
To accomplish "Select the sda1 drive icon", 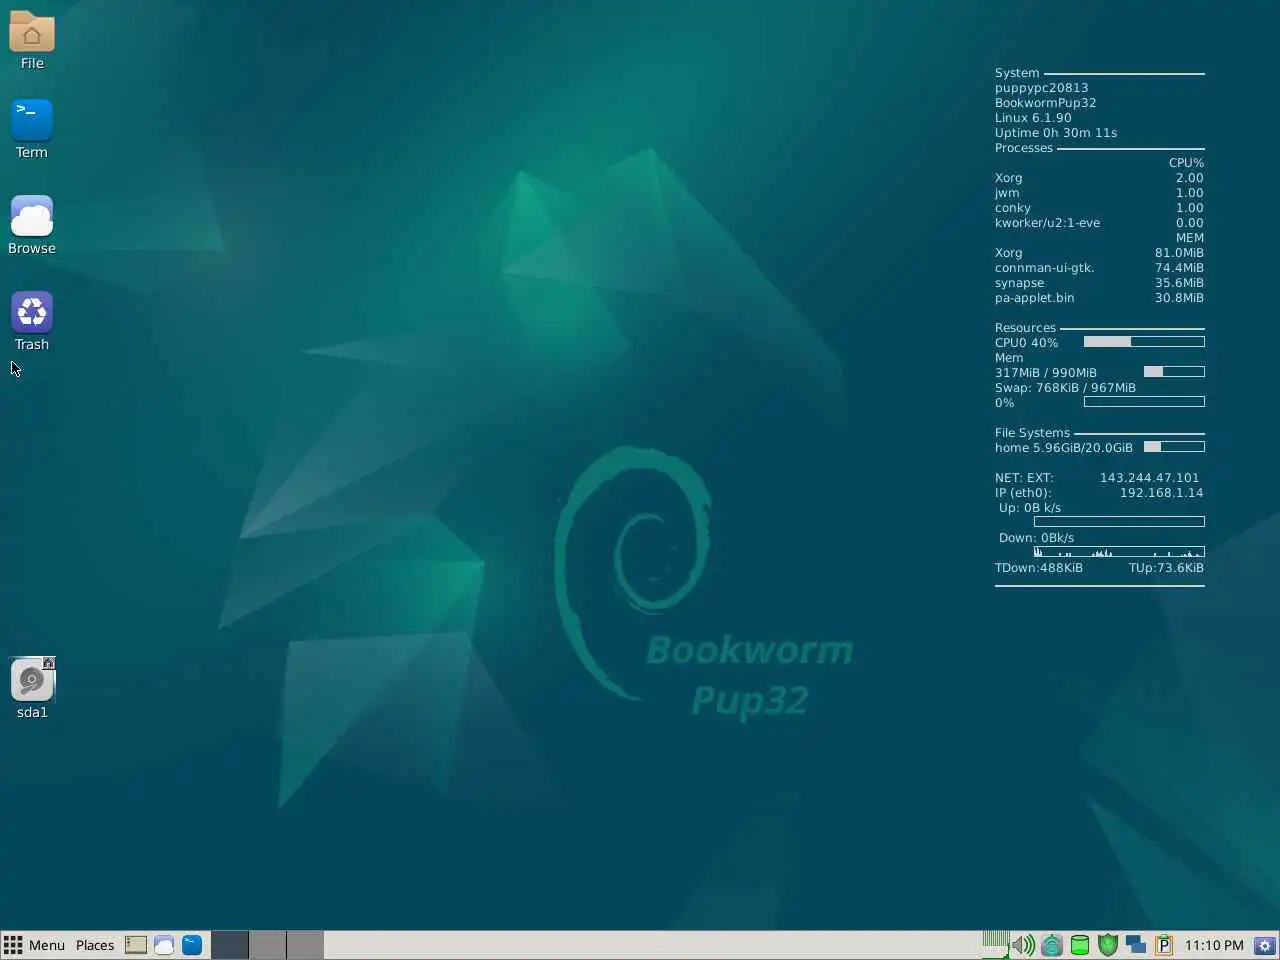I will pyautogui.click(x=32, y=688).
